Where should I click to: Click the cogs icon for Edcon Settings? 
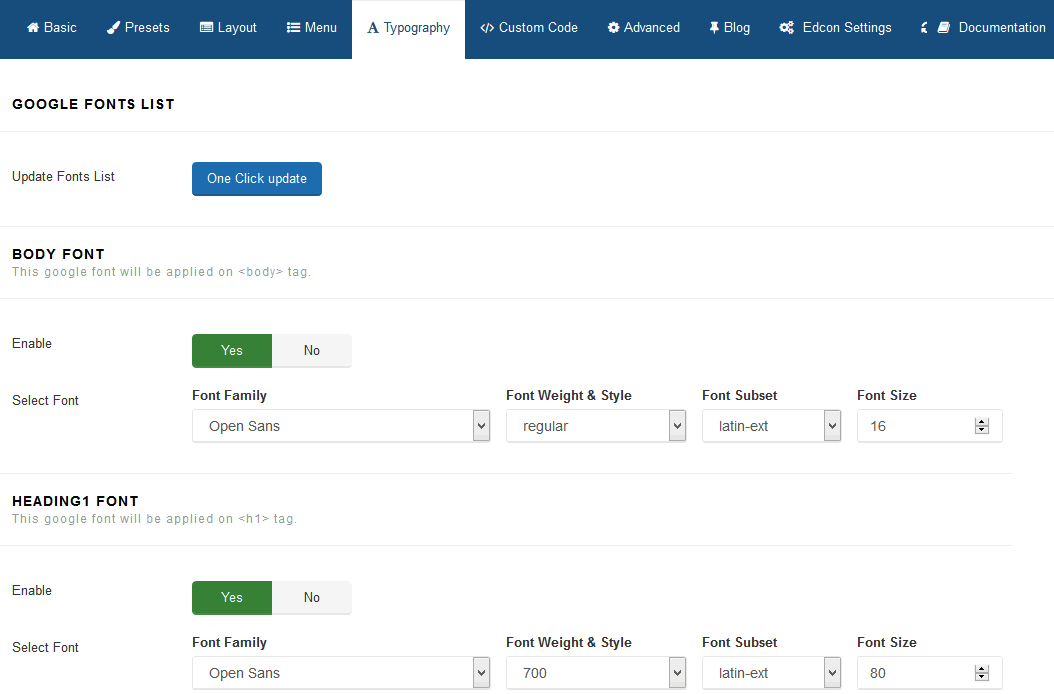click(787, 28)
